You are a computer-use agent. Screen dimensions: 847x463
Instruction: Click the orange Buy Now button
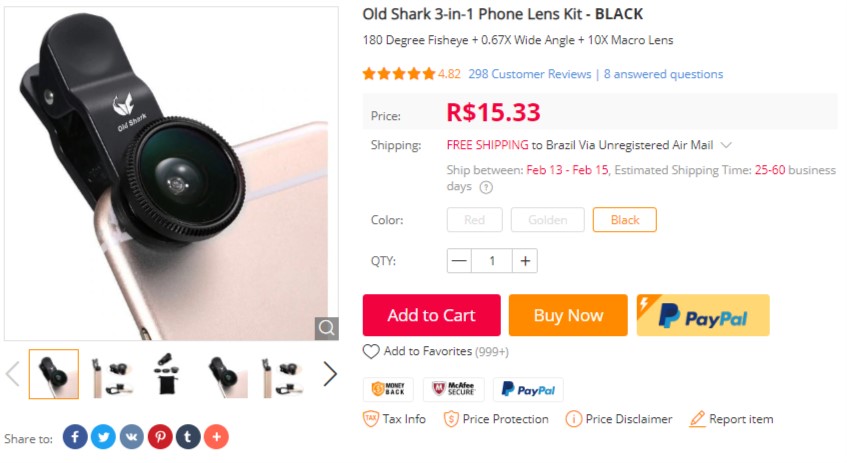[x=568, y=315]
